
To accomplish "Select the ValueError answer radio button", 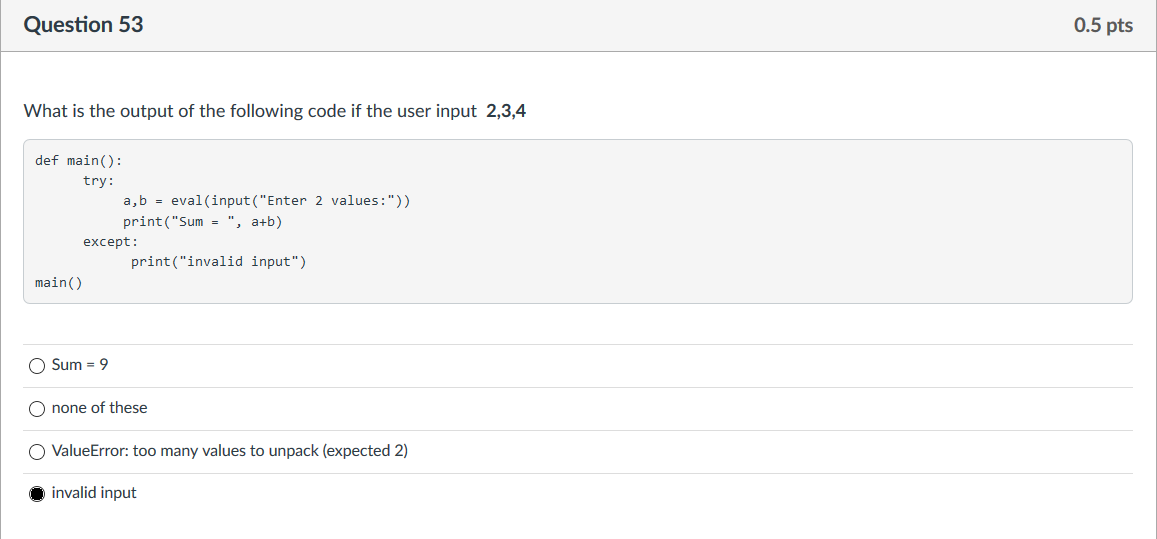I will pyautogui.click(x=37, y=452).
